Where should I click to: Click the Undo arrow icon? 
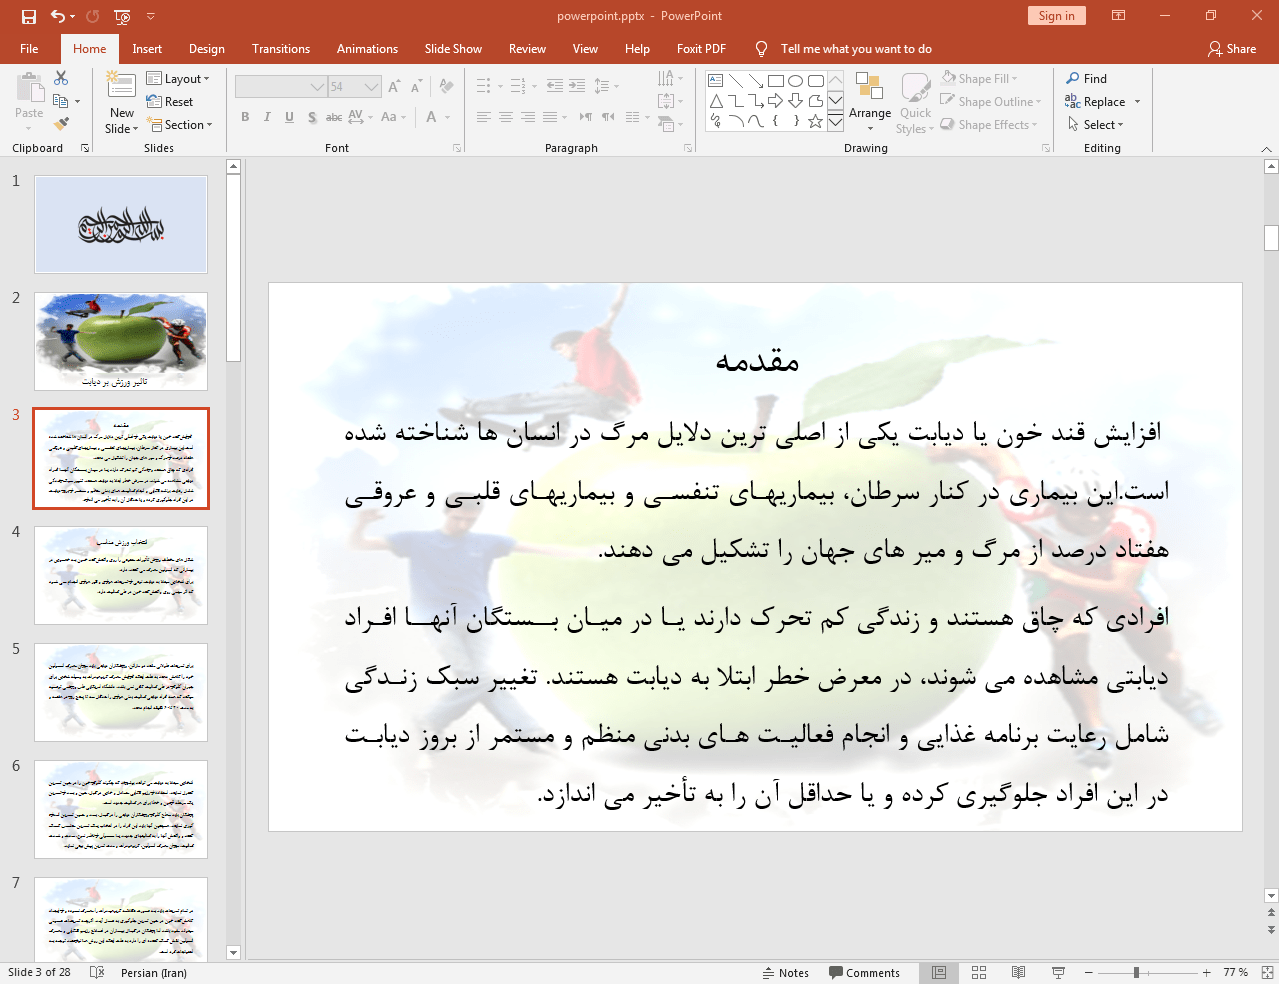(58, 16)
